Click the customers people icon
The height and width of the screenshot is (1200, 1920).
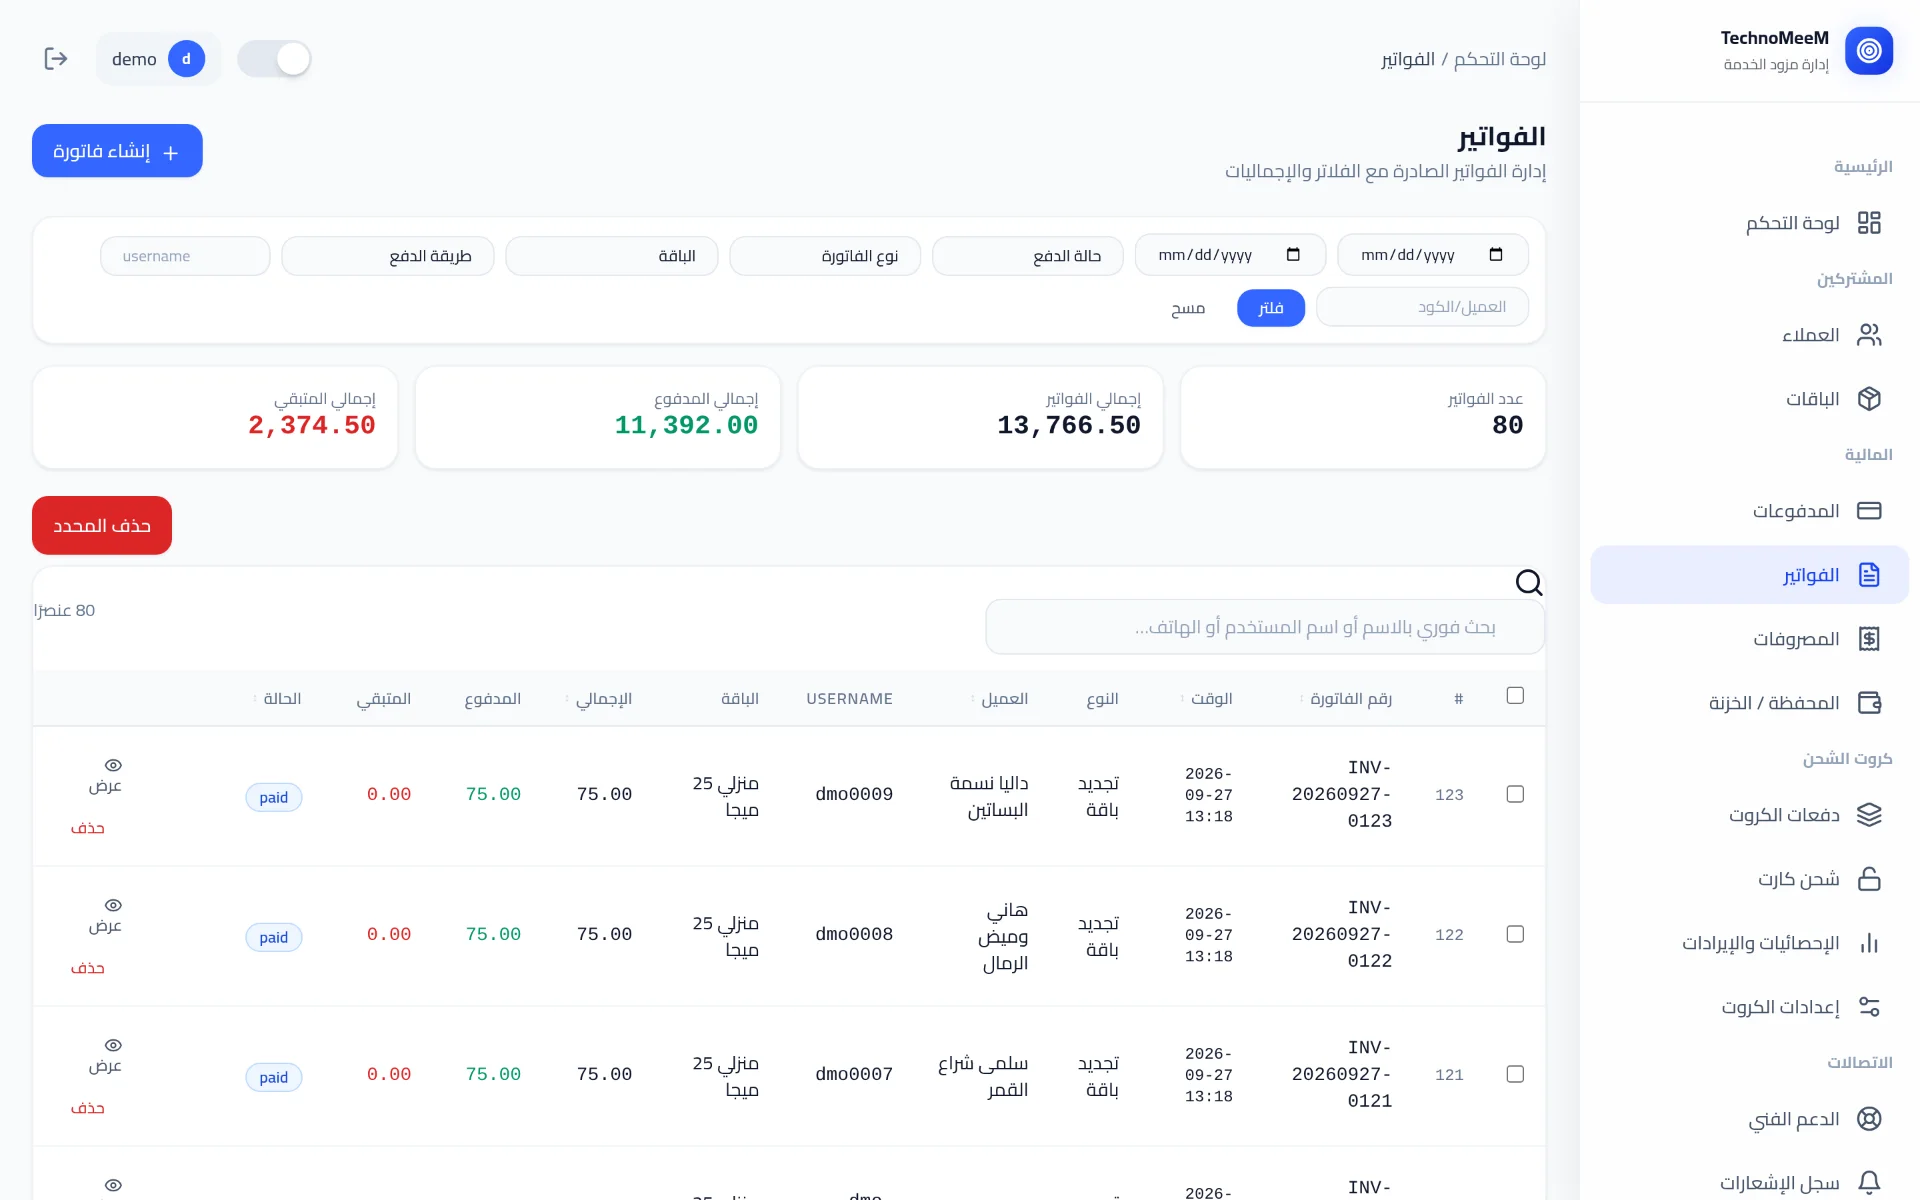1868,335
